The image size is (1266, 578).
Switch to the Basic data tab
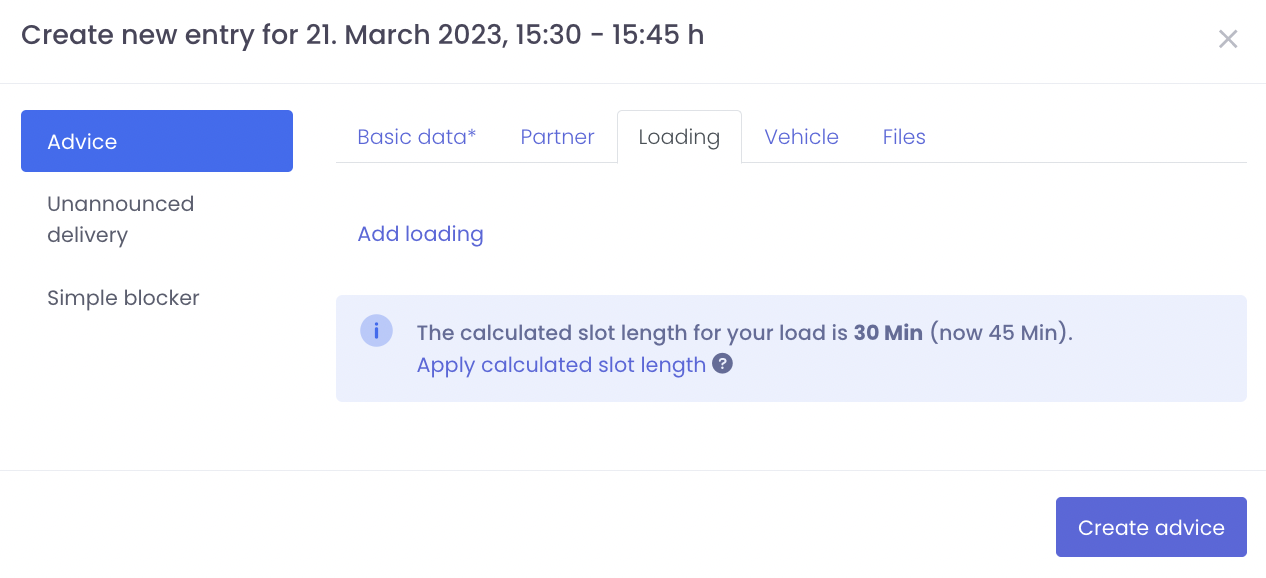click(416, 137)
